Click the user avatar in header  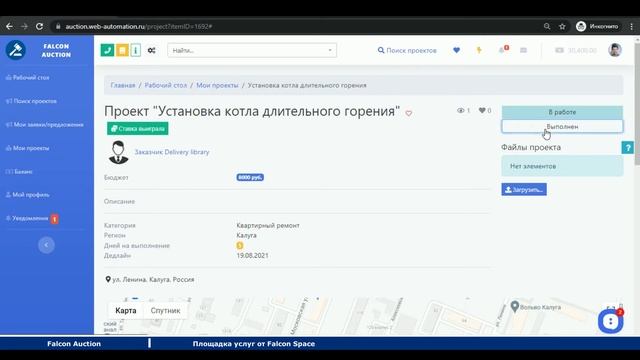tap(615, 50)
